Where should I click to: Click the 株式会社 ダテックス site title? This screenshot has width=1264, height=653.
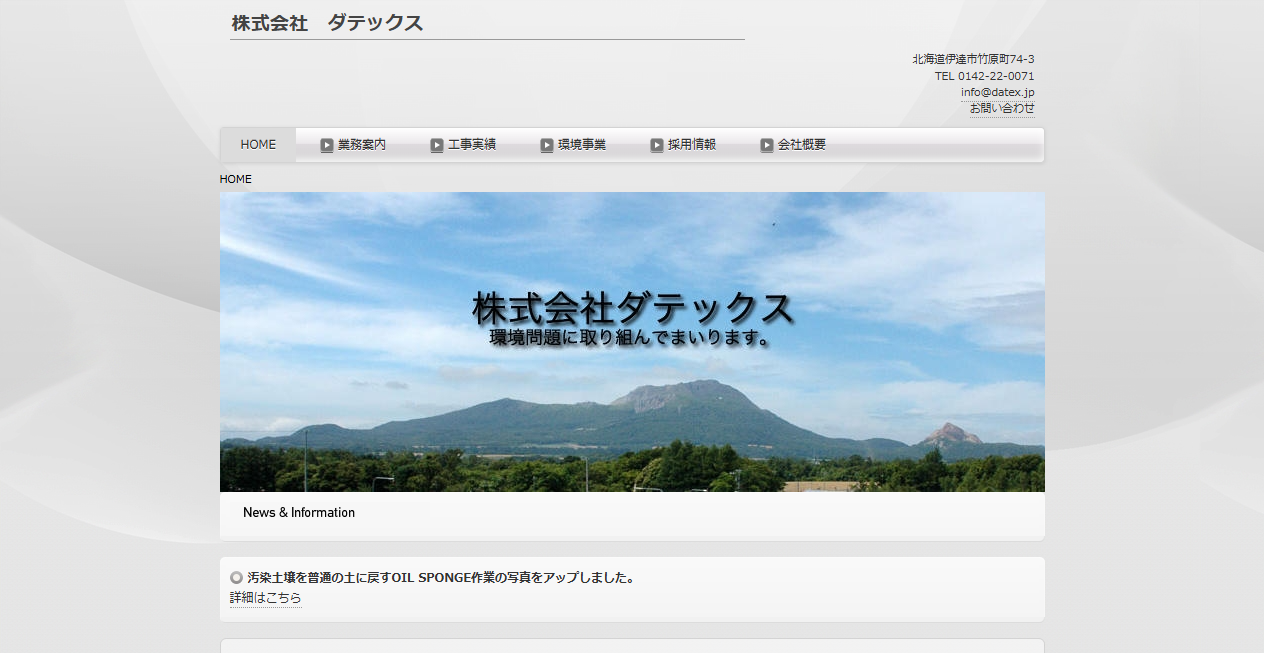point(325,21)
